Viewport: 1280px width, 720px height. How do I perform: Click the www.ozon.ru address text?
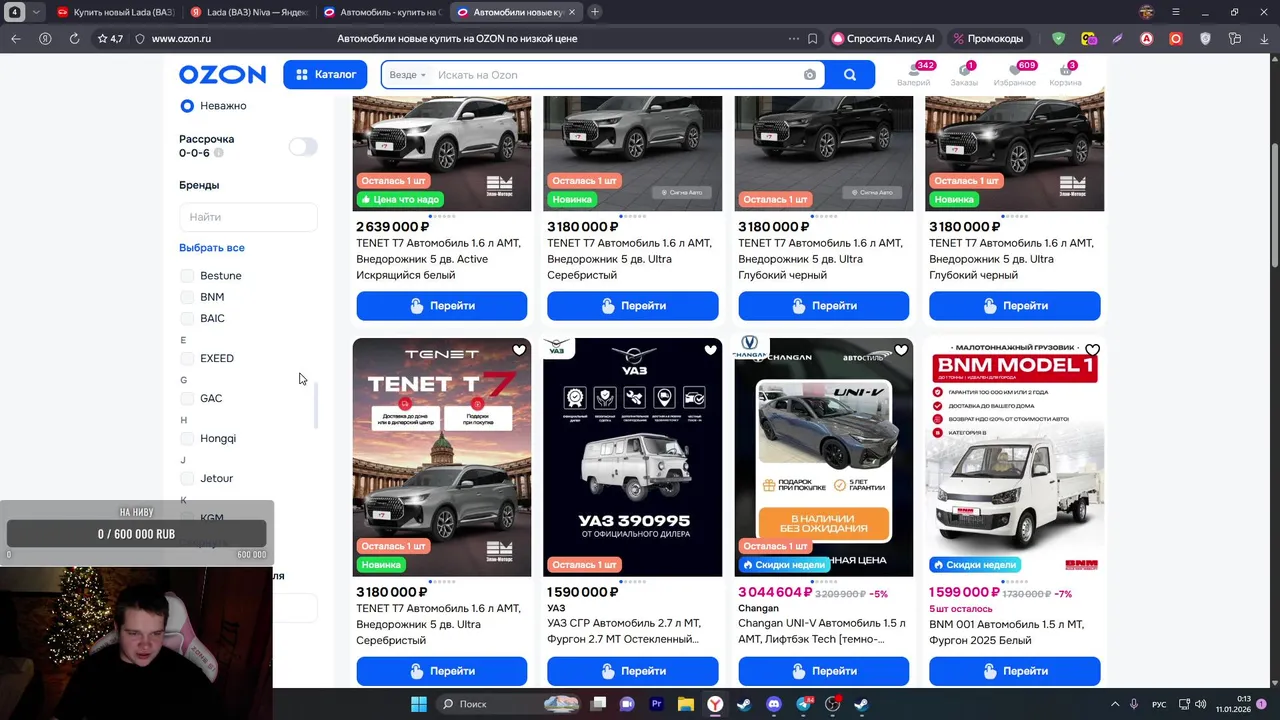[181, 39]
